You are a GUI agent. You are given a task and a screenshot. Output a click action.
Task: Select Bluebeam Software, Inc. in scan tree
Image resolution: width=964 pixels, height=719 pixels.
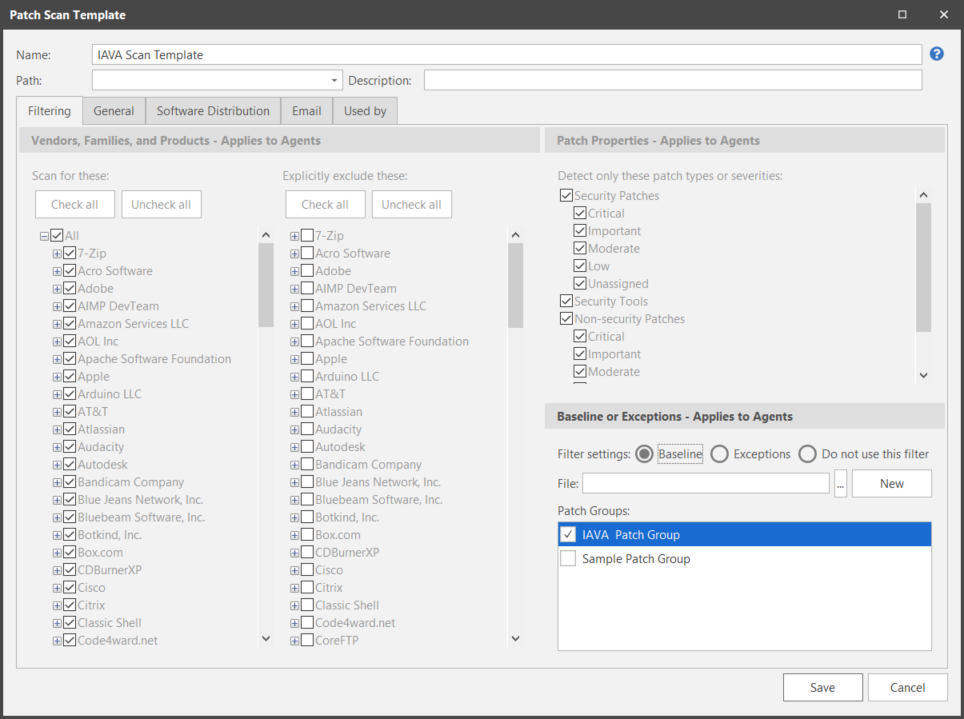click(x=141, y=518)
